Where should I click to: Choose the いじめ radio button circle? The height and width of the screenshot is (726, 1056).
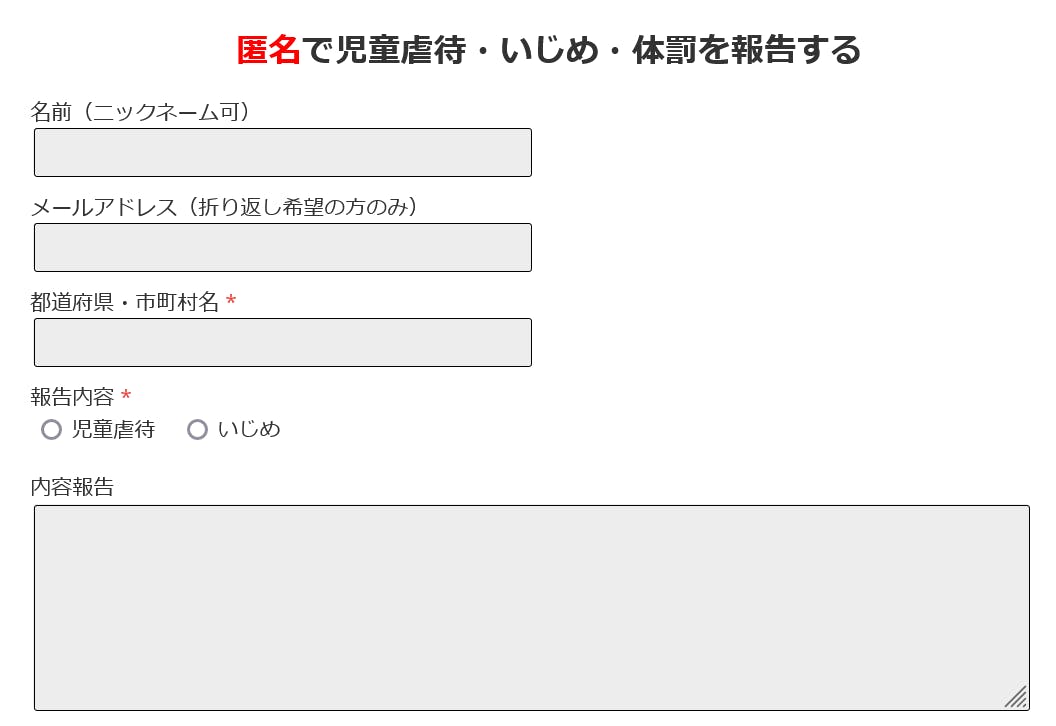198,430
